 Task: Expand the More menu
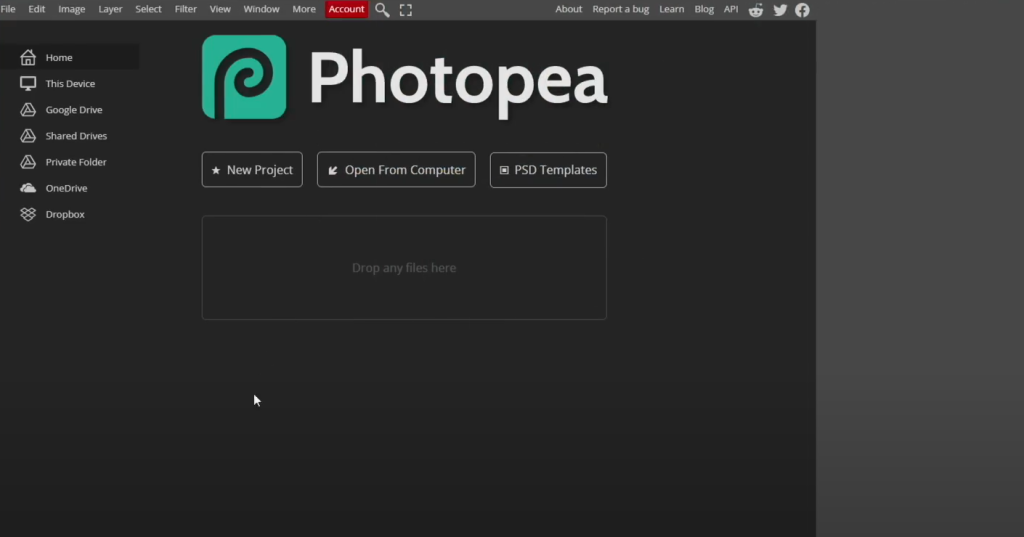(304, 9)
